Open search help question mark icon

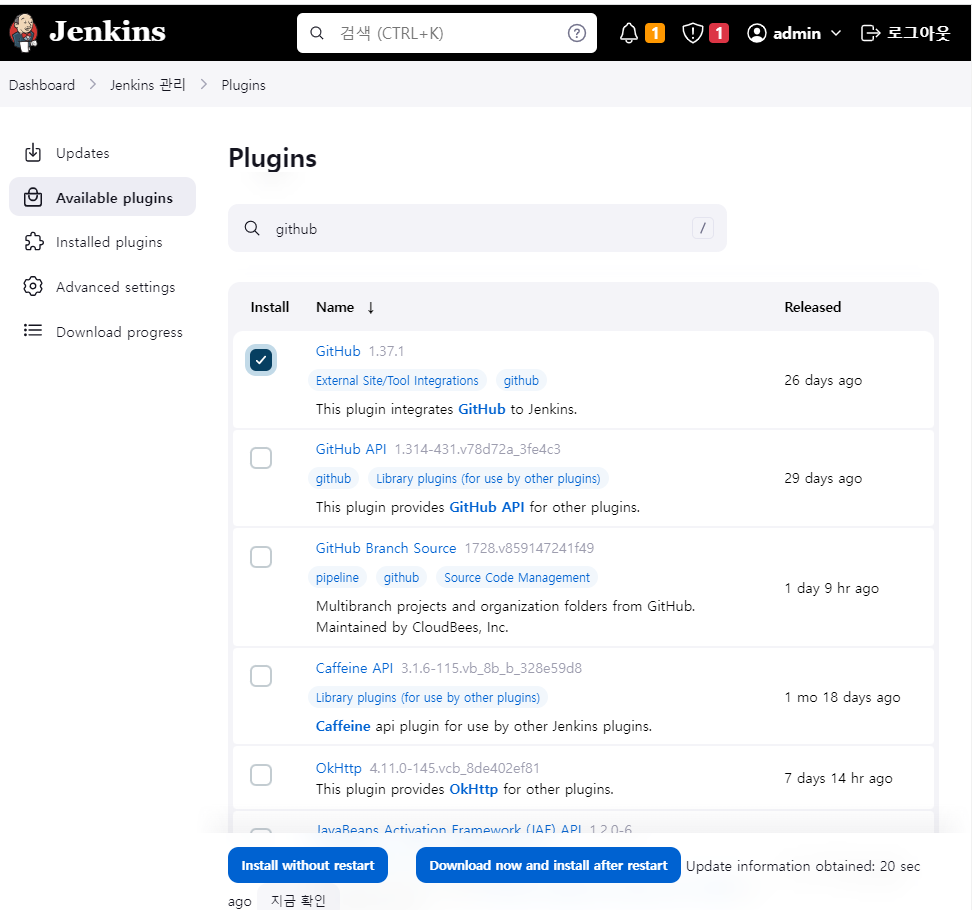point(577,33)
